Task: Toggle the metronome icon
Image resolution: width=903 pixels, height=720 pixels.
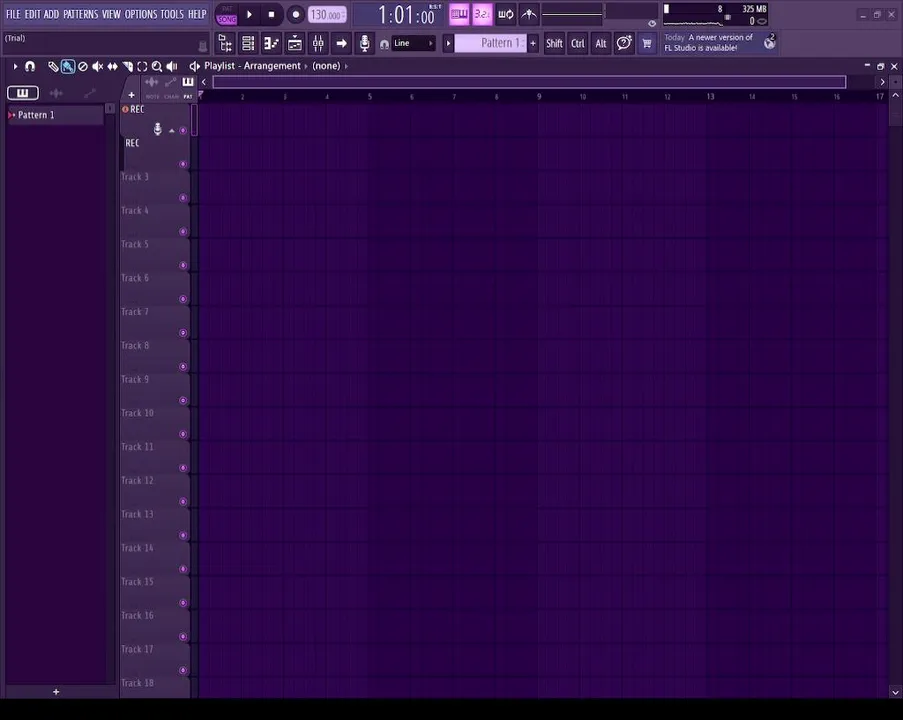Action: tap(529, 14)
